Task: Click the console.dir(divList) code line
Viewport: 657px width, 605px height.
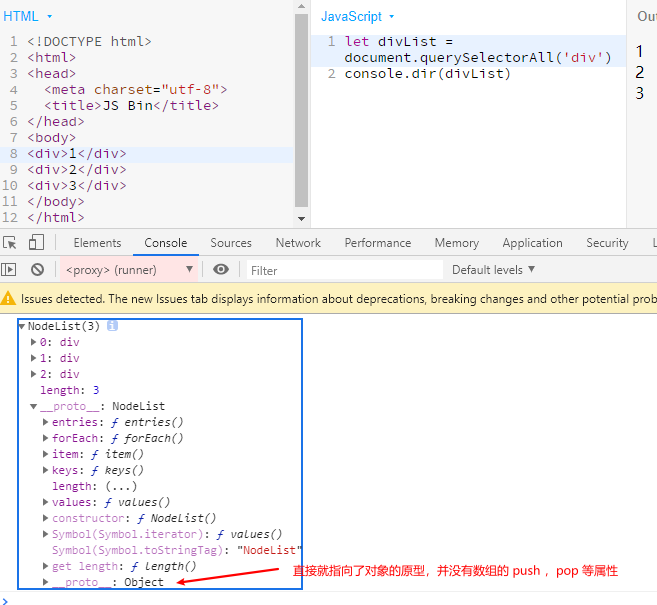Action: pyautogui.click(x=427, y=74)
